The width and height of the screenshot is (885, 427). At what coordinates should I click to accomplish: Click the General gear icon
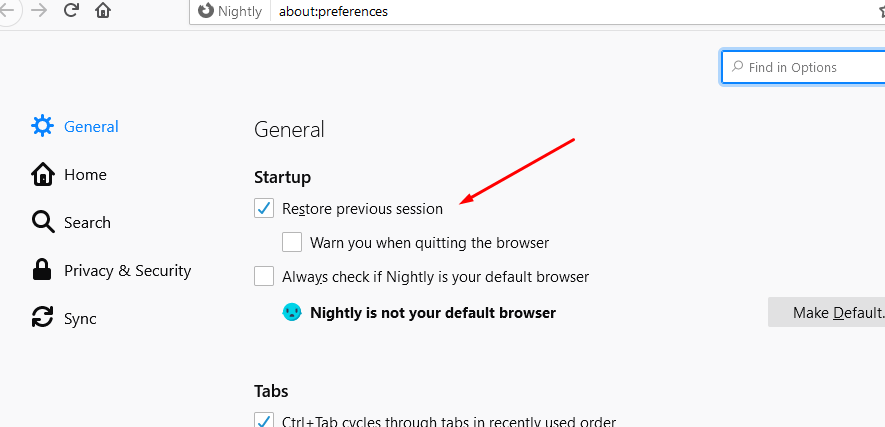click(42, 126)
